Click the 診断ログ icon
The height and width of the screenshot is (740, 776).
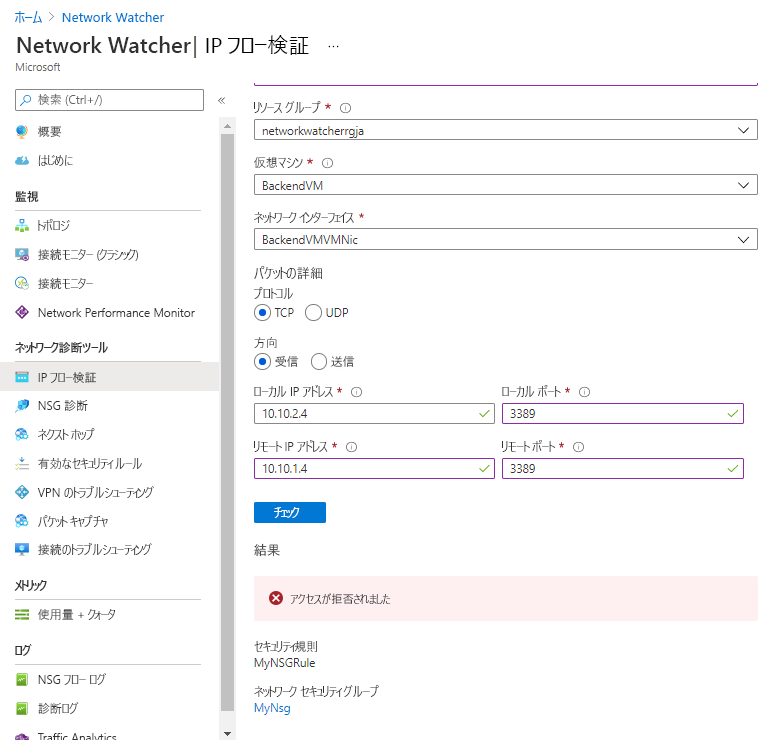22,708
